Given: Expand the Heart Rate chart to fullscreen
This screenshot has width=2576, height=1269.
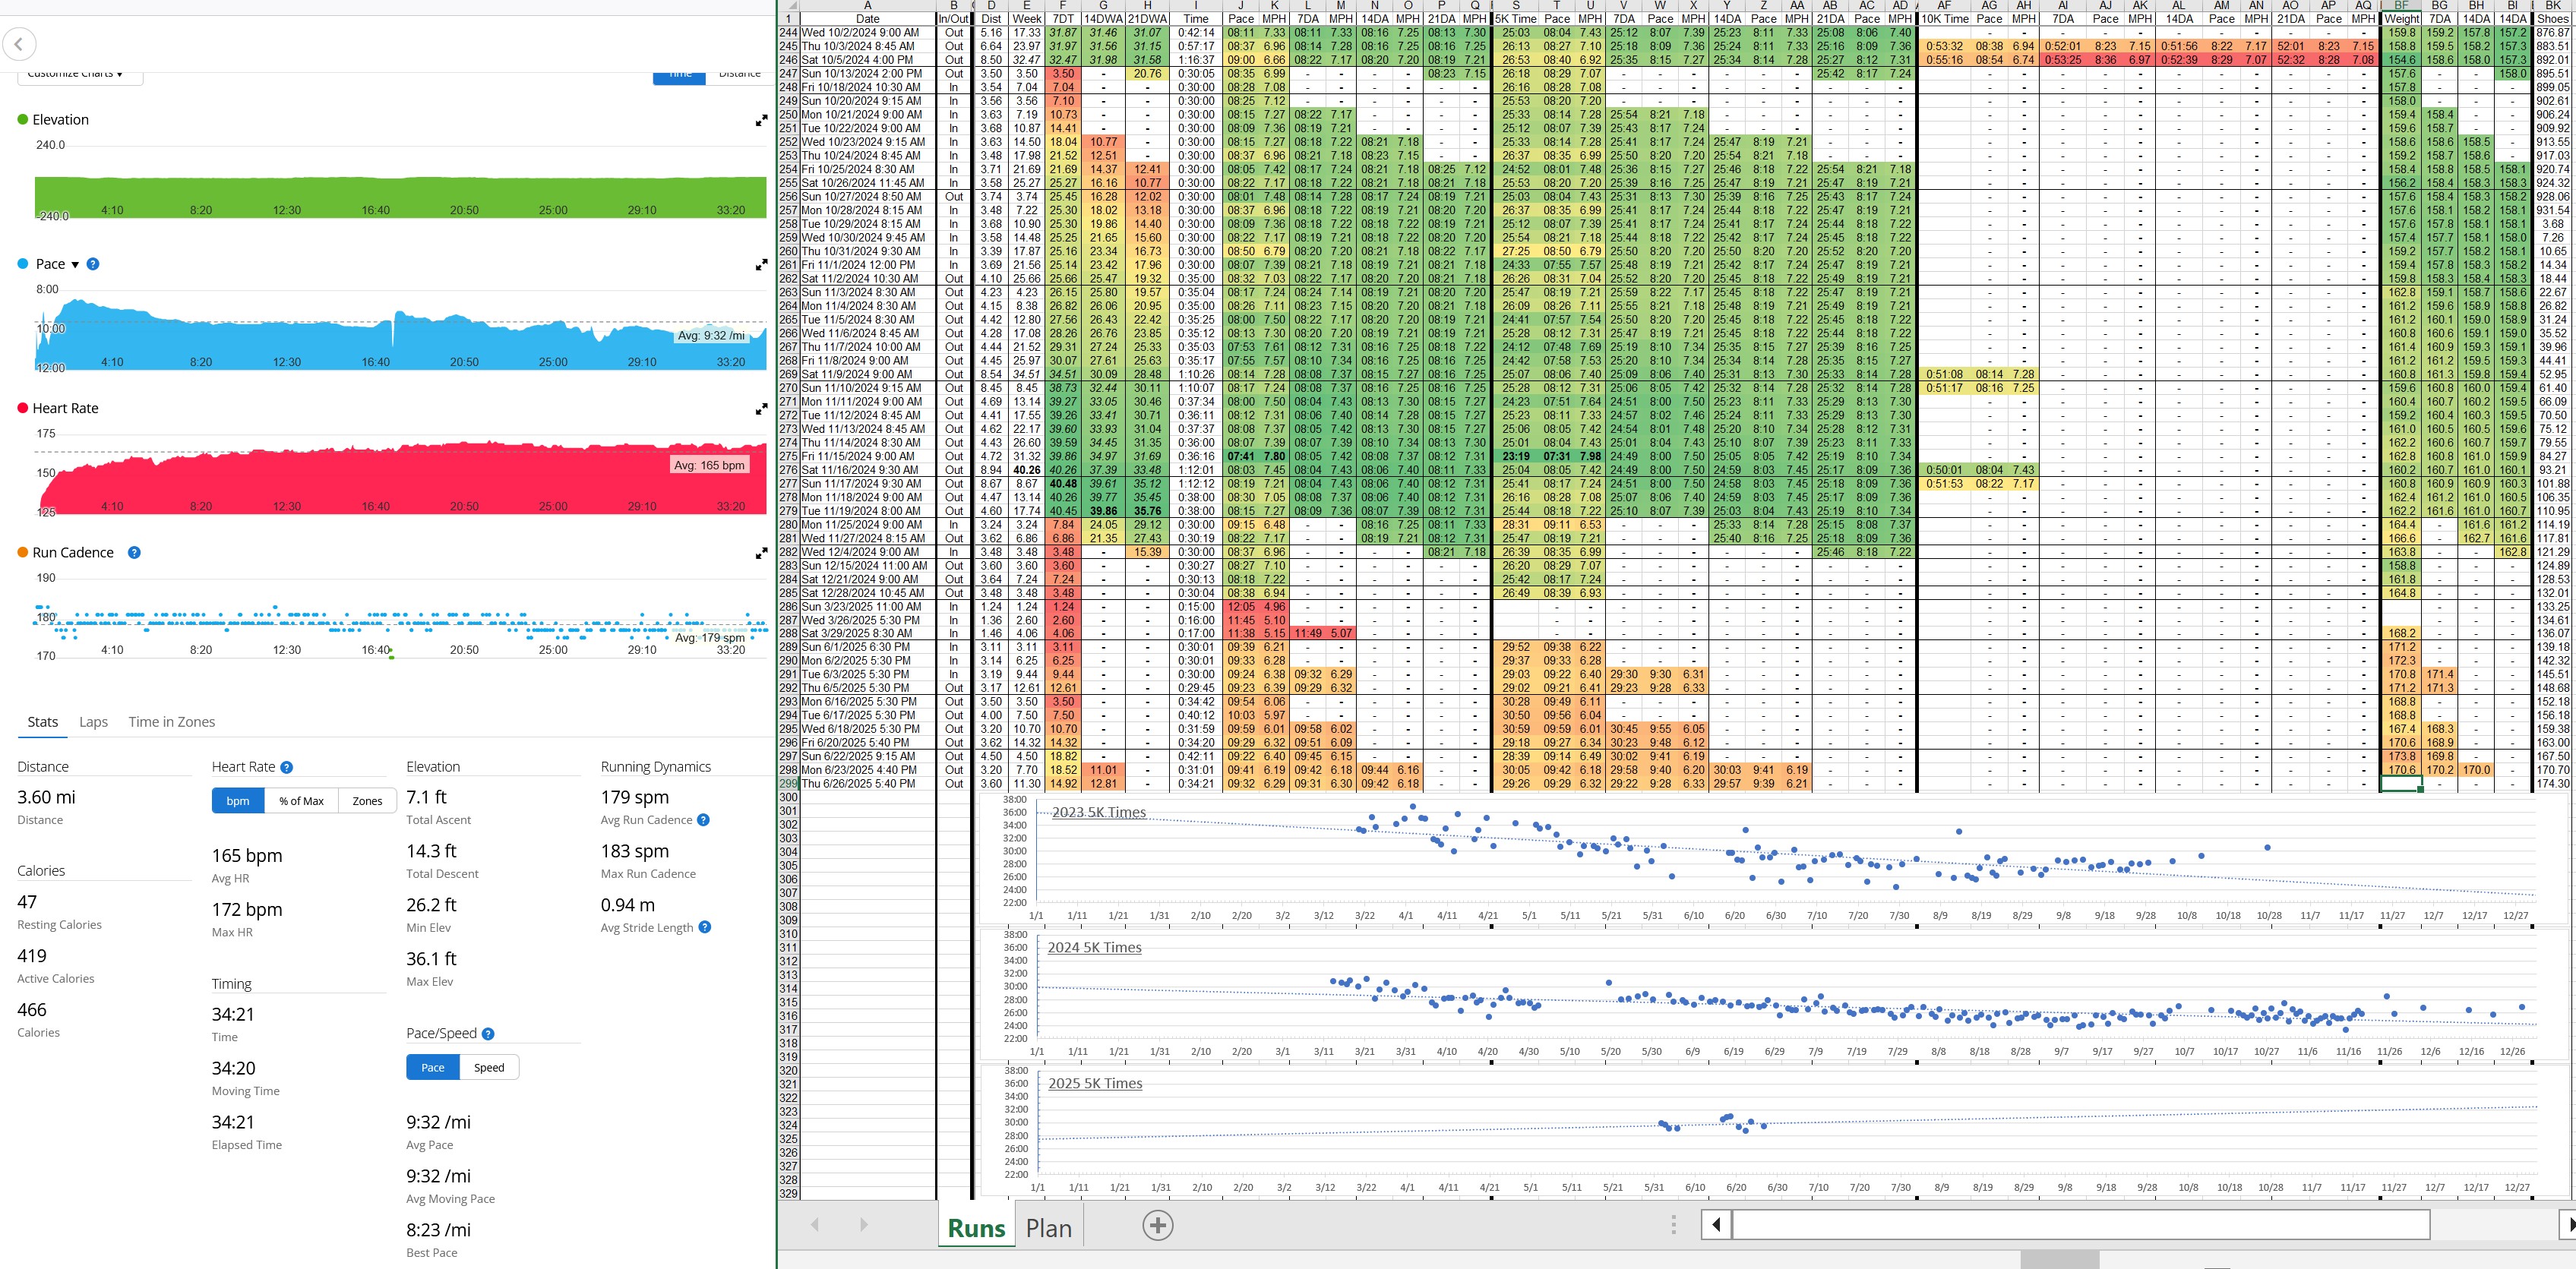Looking at the screenshot, I should (761, 409).
